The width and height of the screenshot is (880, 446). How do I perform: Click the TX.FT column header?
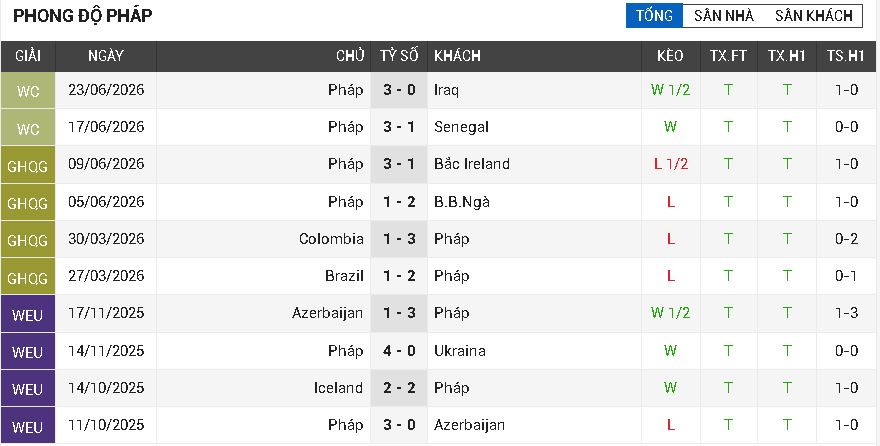[x=728, y=56]
